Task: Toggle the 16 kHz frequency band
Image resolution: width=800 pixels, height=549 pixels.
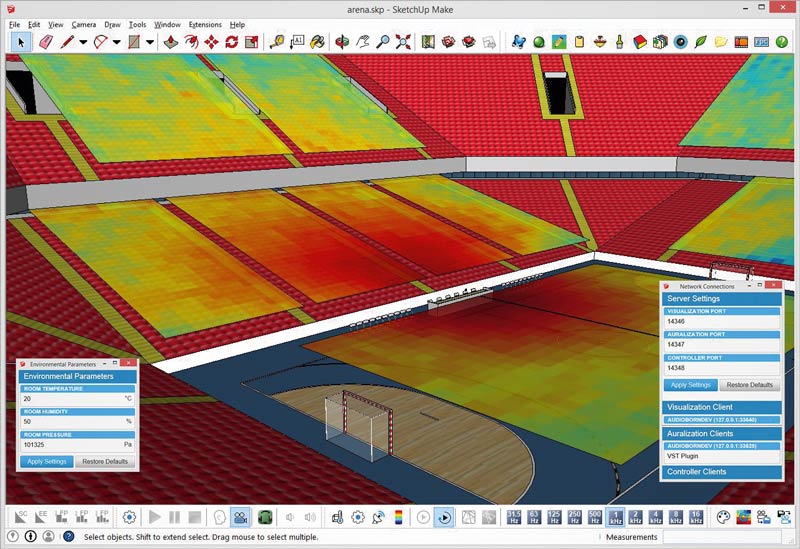Action: coord(696,517)
